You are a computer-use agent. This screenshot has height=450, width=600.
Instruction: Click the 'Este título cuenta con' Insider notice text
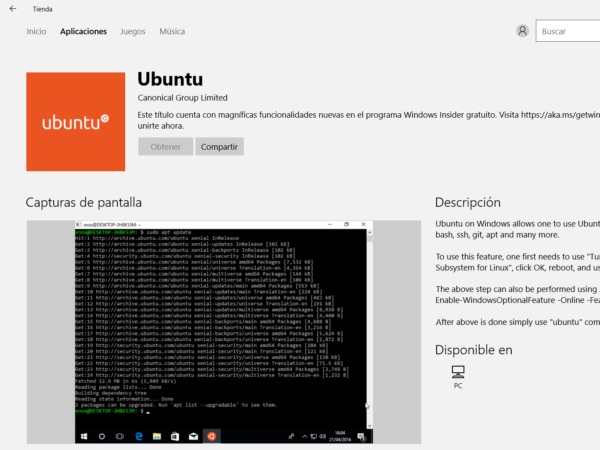(368, 120)
